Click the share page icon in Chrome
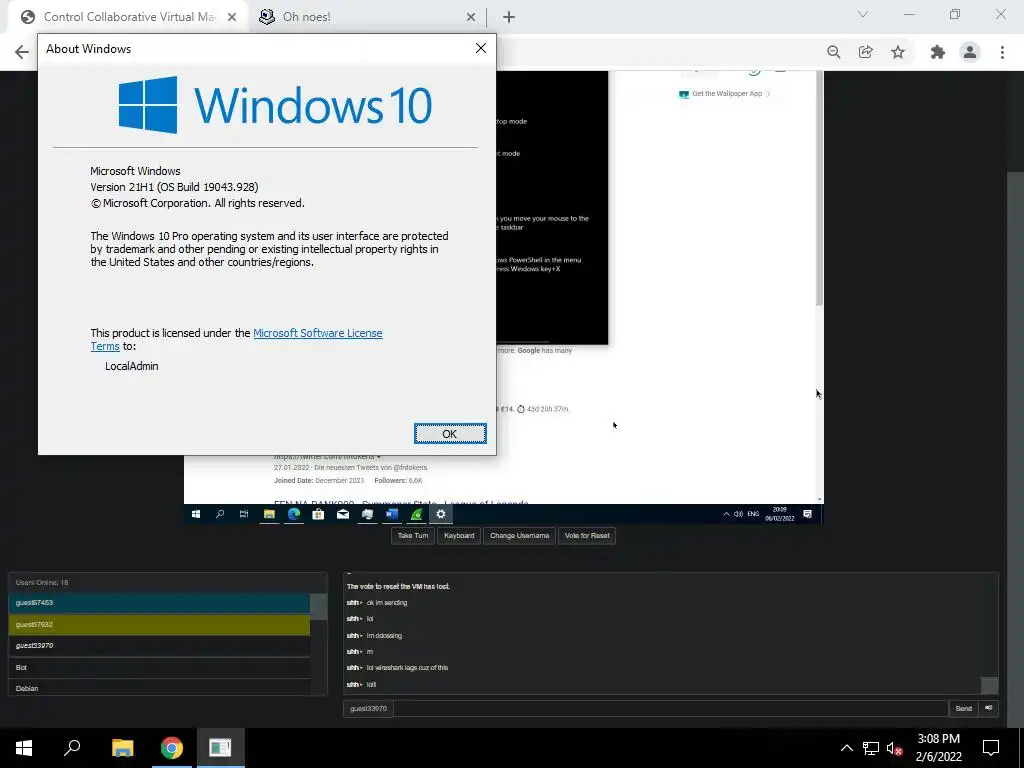1024x768 pixels. [x=865, y=52]
